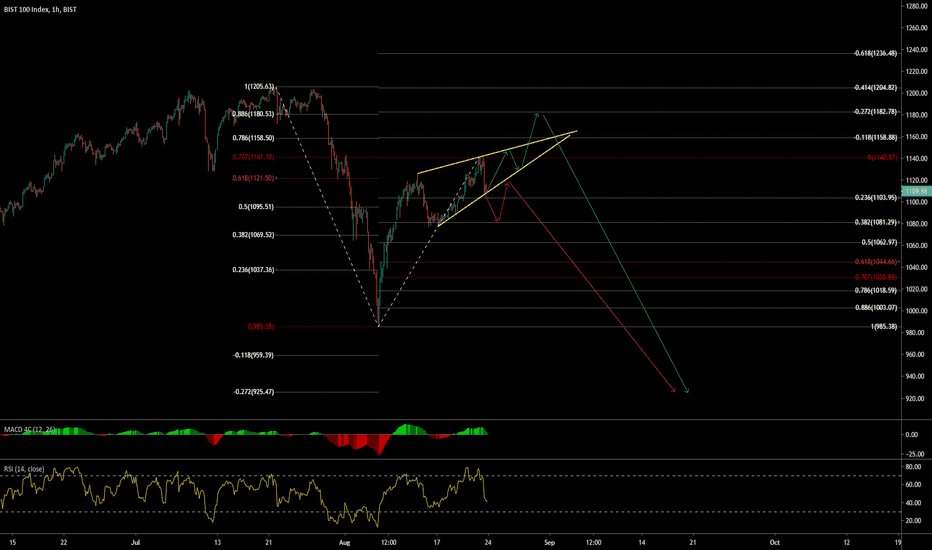Click Fibonacci label 1(1205.63)
The height and width of the screenshot is (550, 932).
coord(259,87)
